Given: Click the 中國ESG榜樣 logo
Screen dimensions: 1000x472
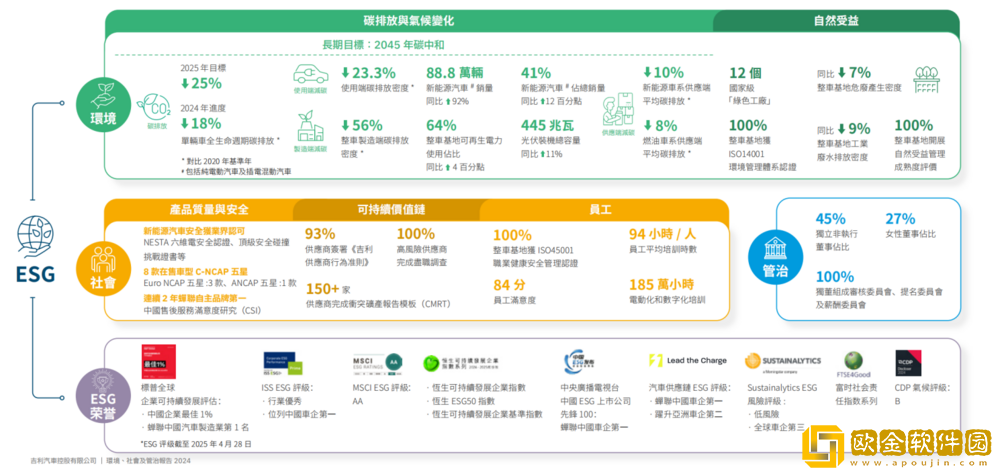Looking at the screenshot, I should coord(579,361).
